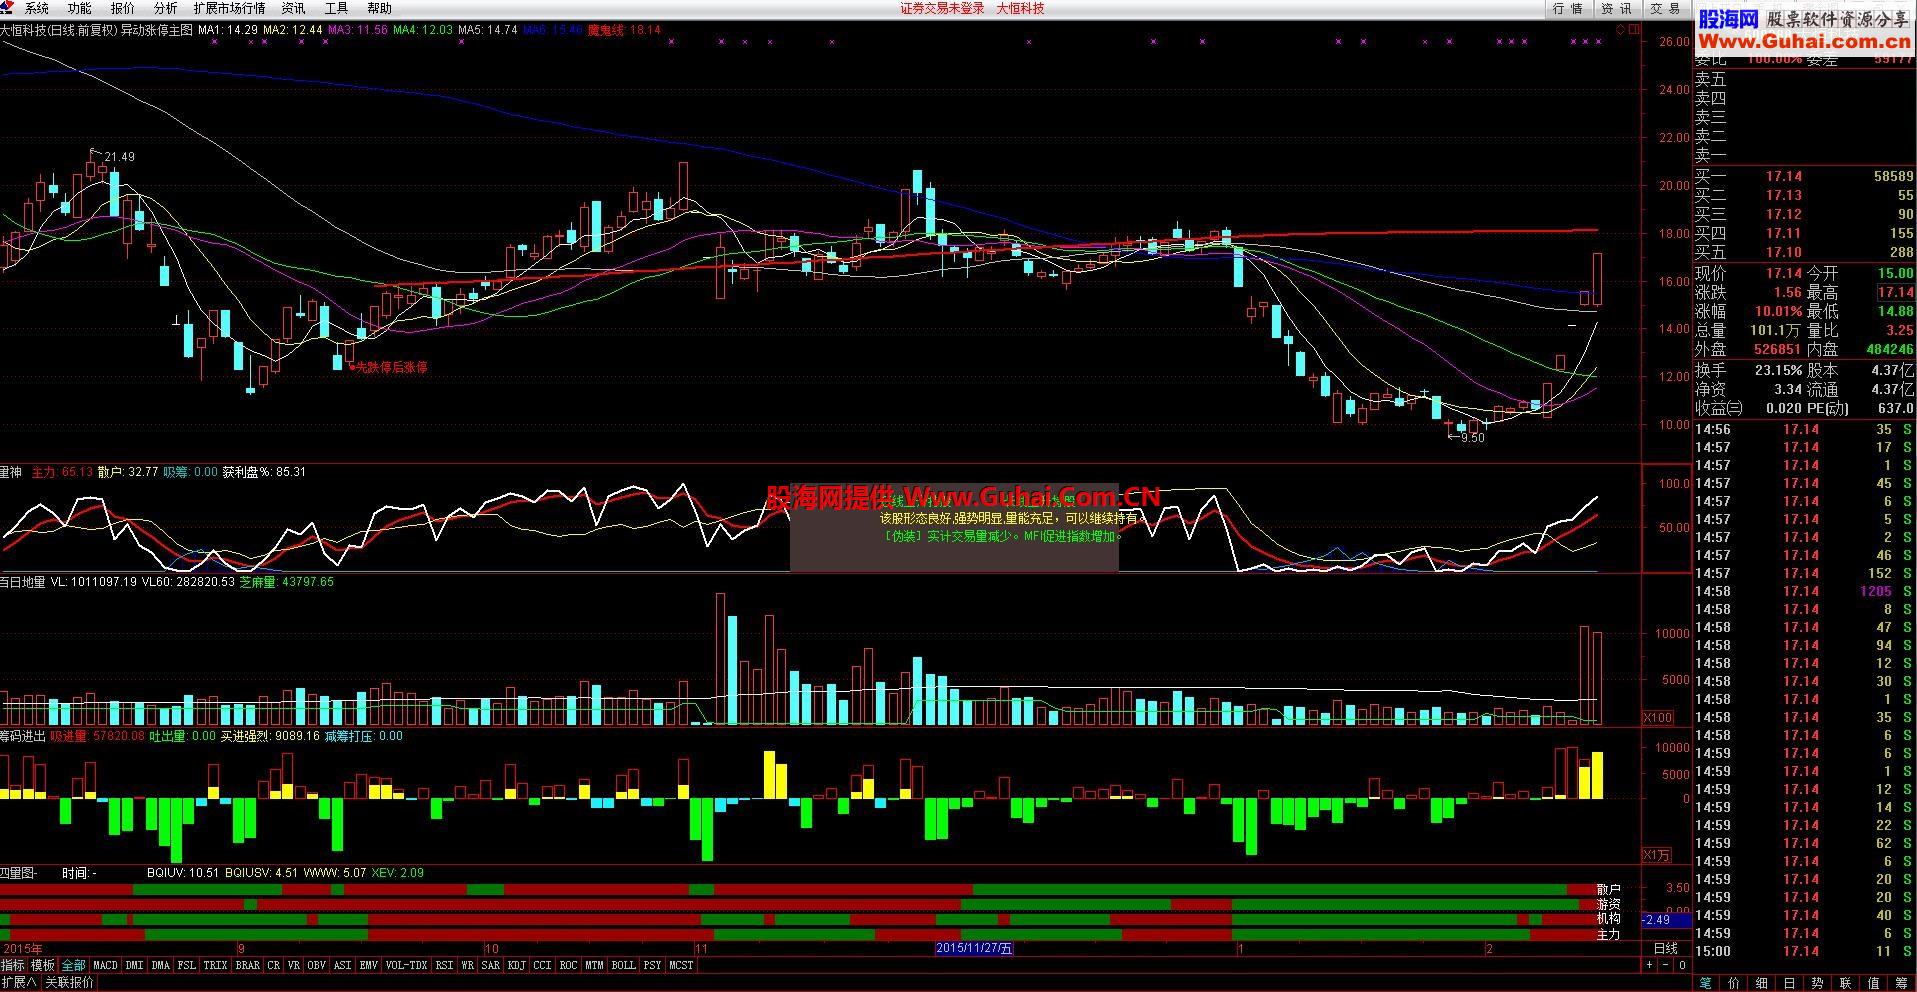Expand the 扩展 panel at bottom
The image size is (1917, 992).
[x=19, y=983]
